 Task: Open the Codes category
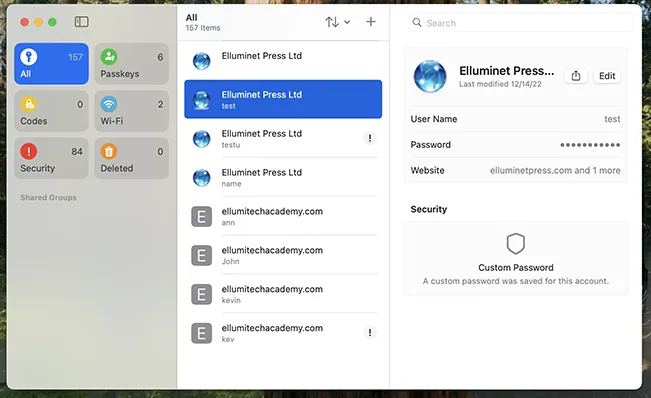(51, 111)
